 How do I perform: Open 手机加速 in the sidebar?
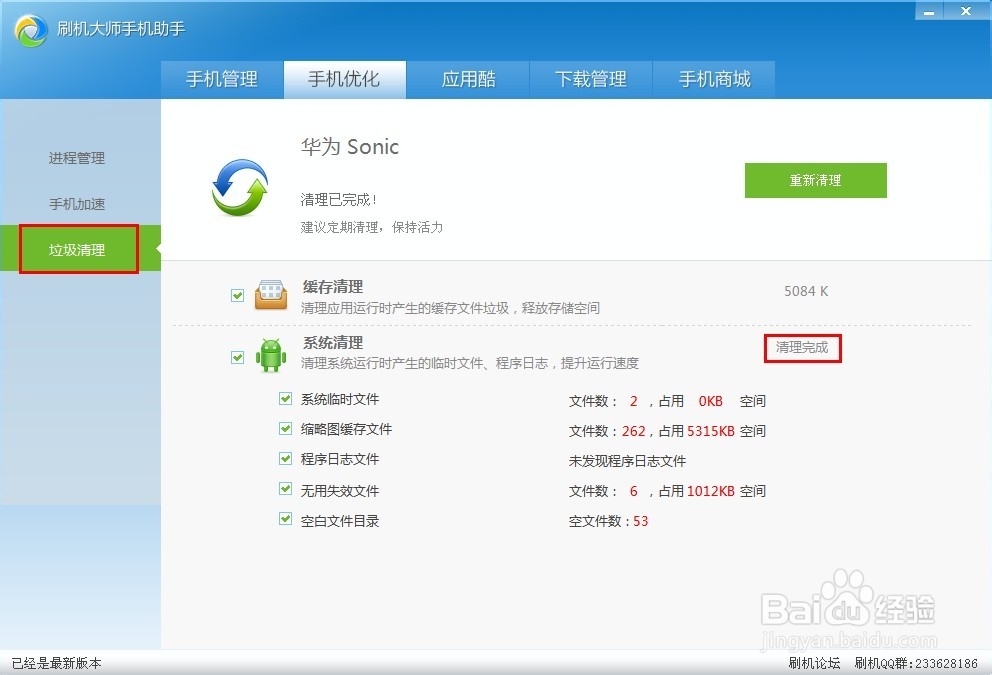(77, 204)
